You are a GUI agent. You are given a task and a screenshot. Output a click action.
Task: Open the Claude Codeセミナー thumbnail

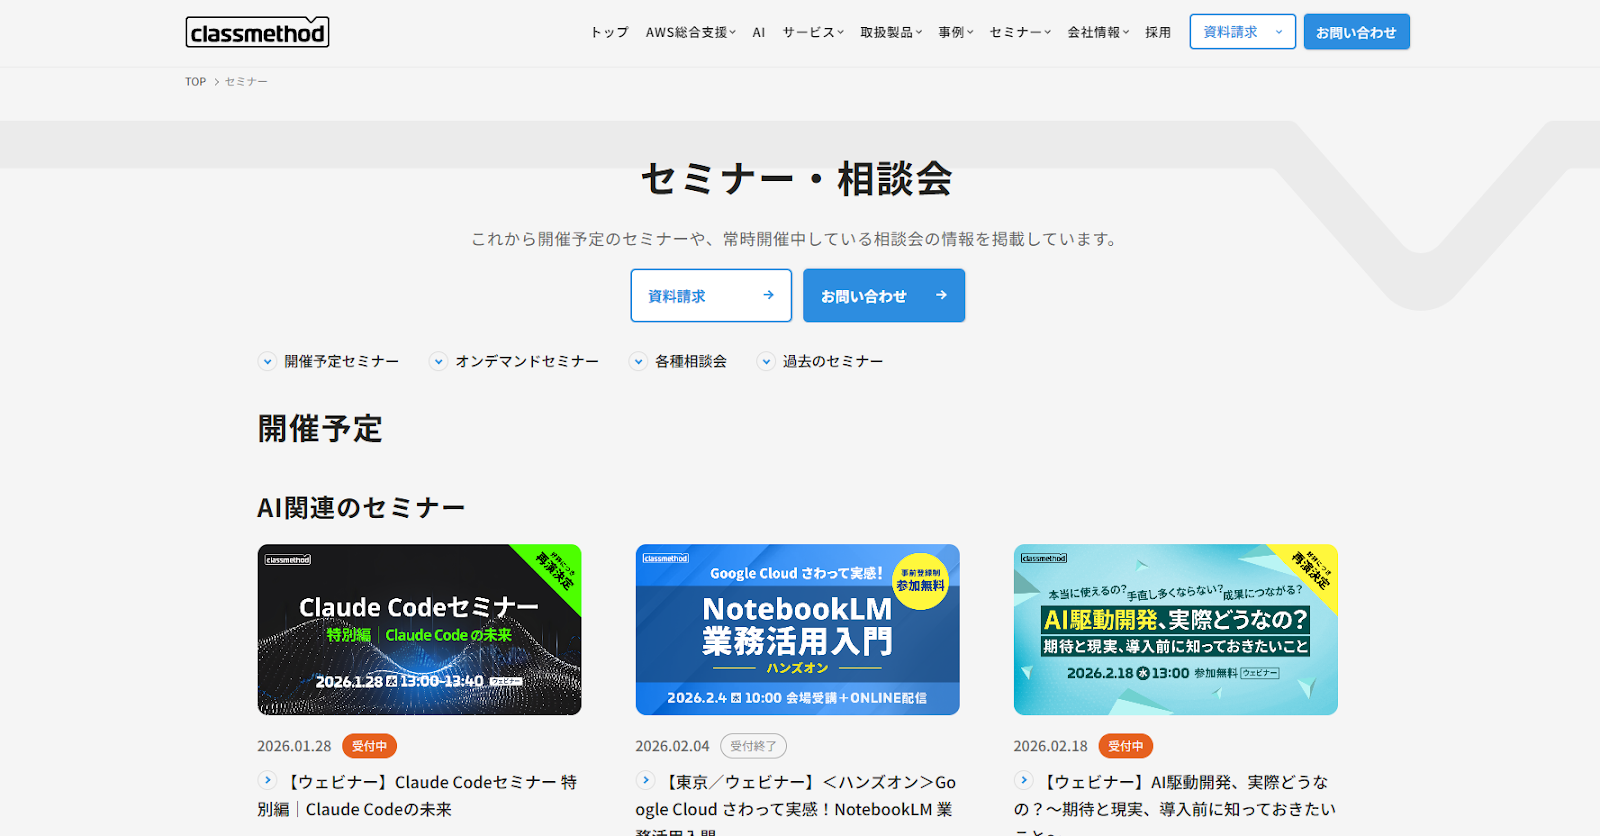419,629
